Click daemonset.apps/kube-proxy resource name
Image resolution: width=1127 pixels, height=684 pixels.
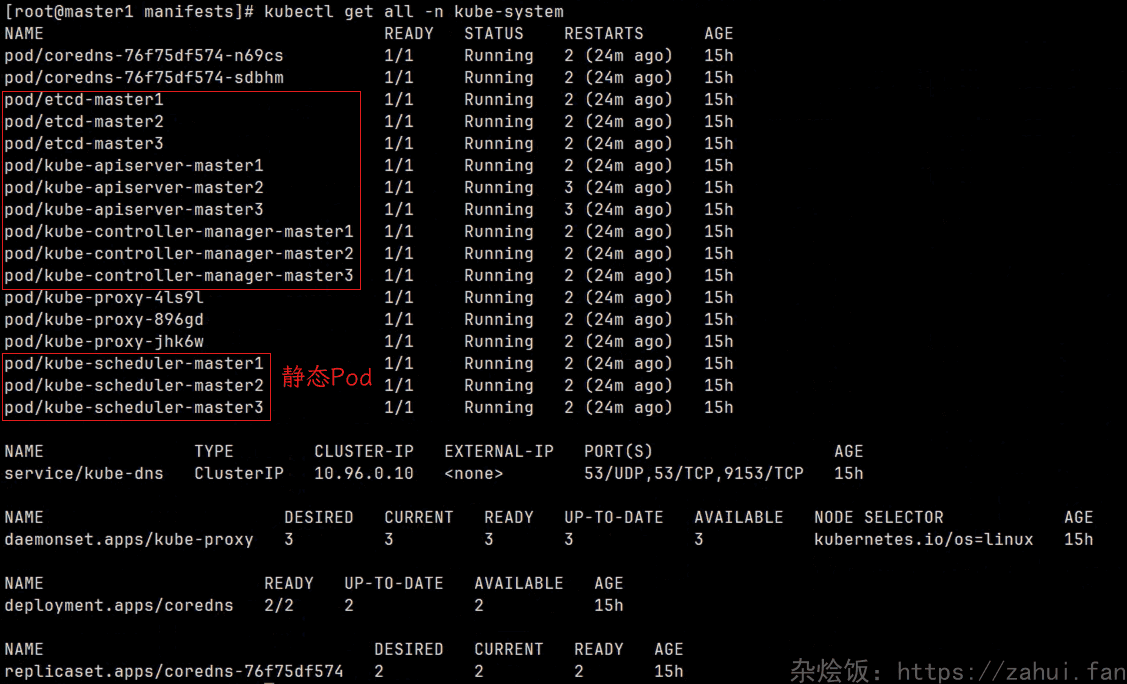(129, 540)
